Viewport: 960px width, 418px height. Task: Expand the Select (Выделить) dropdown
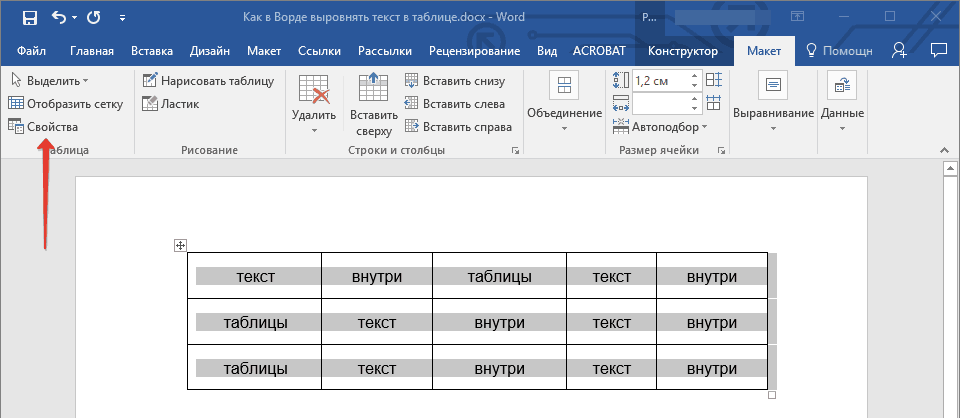pyautogui.click(x=50, y=80)
